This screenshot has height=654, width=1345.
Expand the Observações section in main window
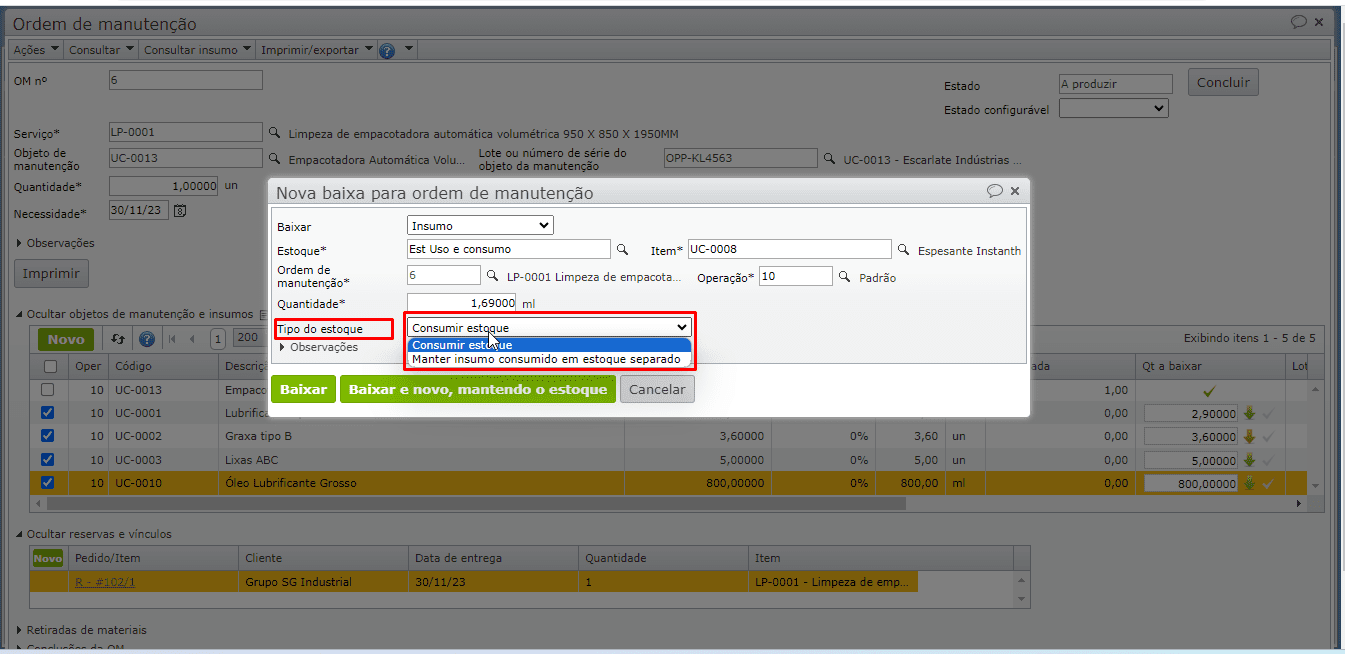[x=55, y=243]
